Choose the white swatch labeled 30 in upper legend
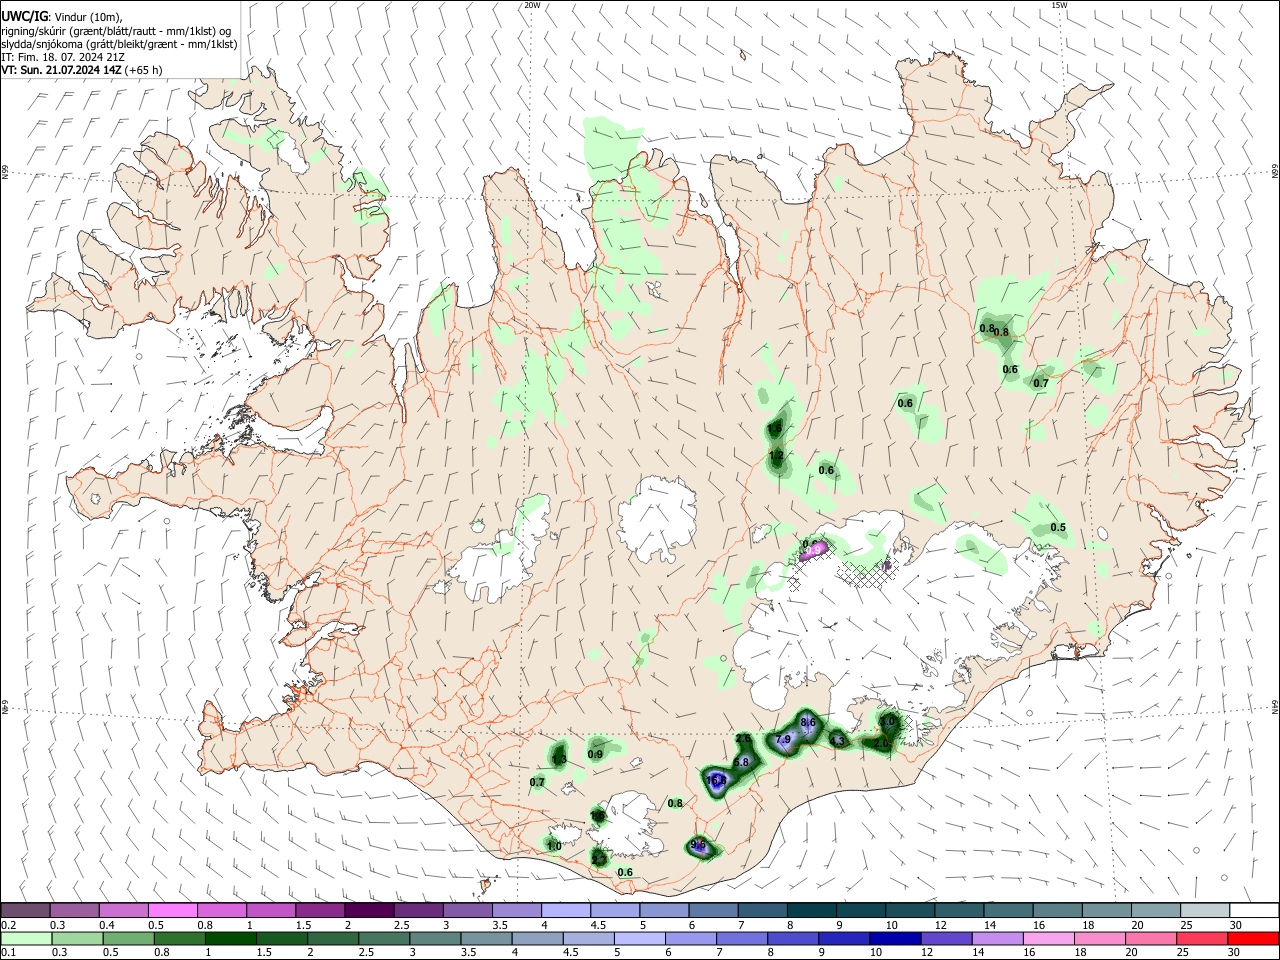Screen dimensions: 1280x960 [x=1254, y=911]
